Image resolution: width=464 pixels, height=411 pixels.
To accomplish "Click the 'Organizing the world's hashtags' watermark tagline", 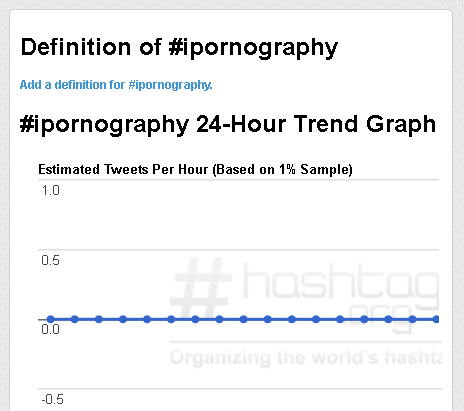I will click(306, 358).
